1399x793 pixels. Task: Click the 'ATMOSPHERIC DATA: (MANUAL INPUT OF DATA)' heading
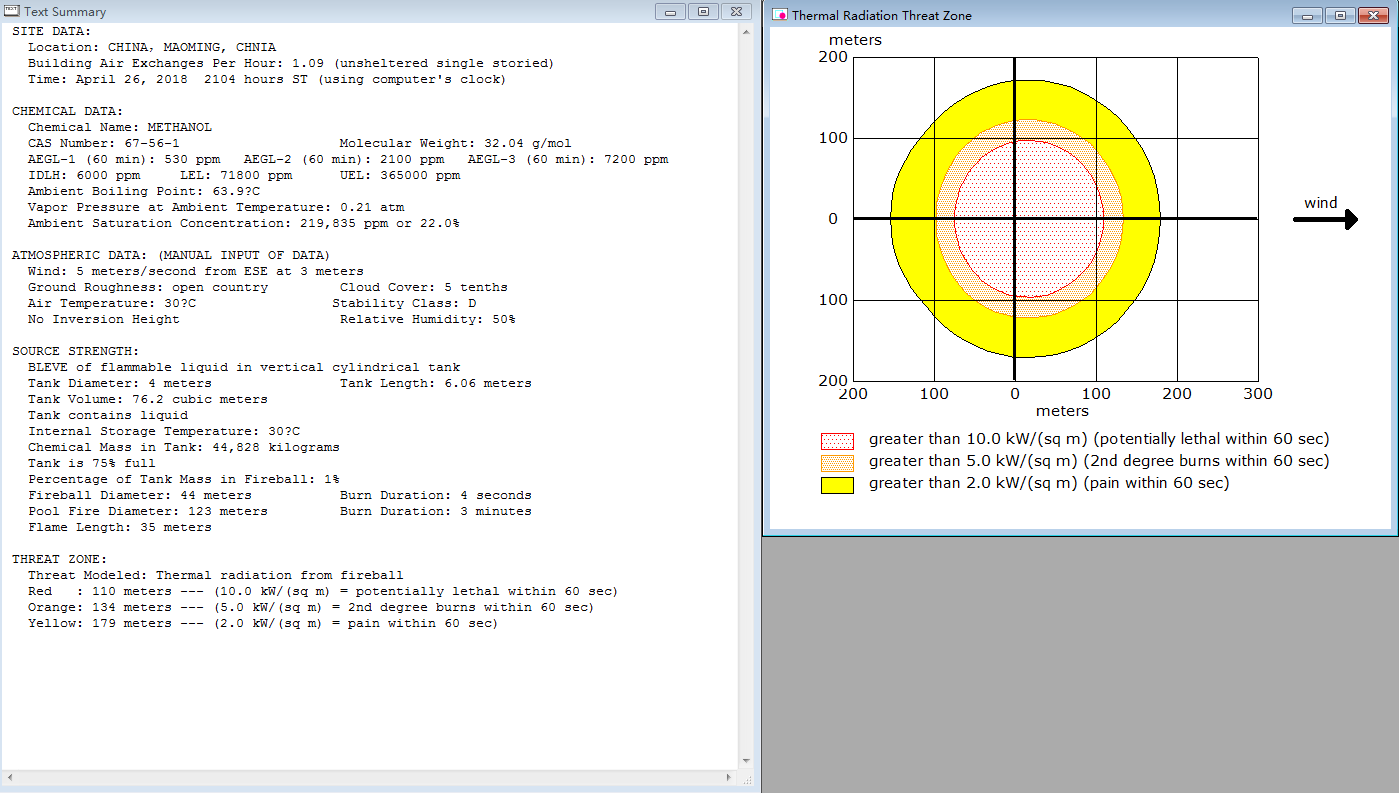(171, 255)
